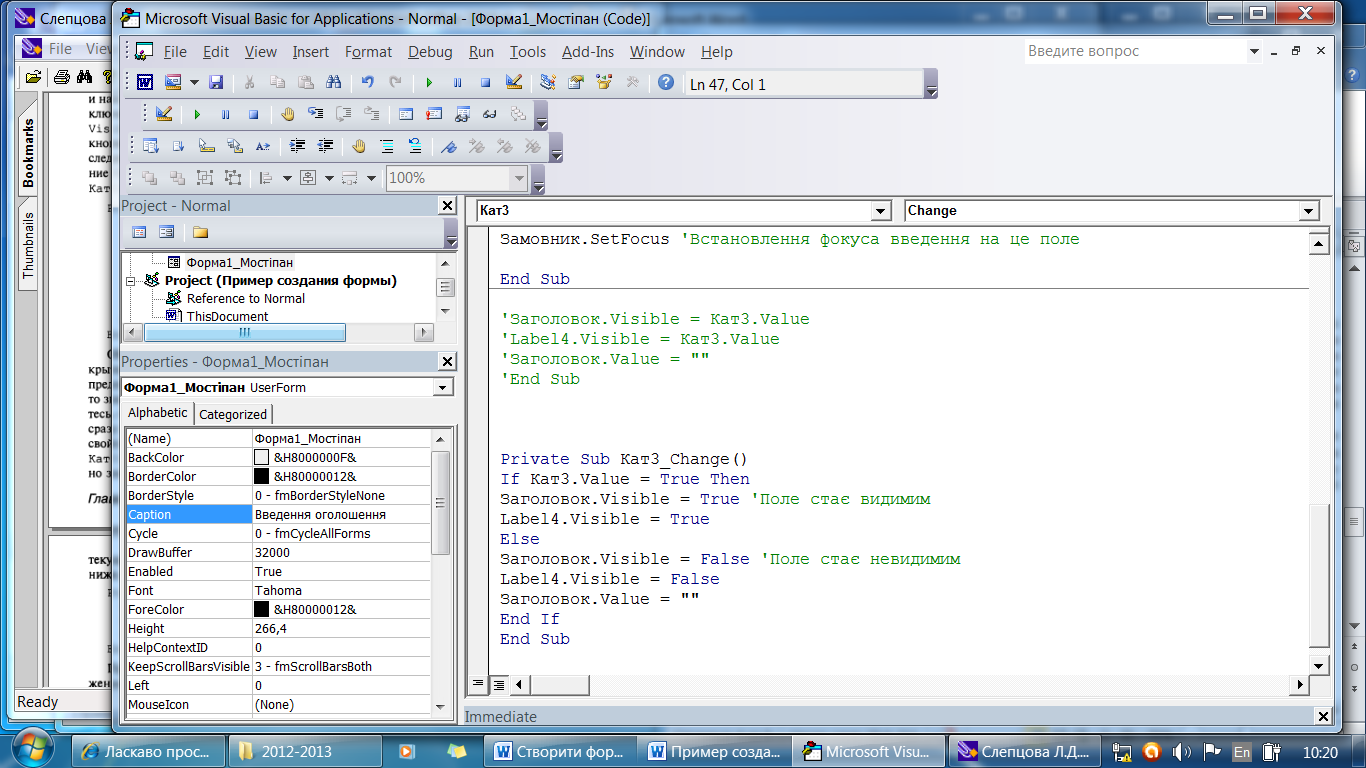The image size is (1366, 768).
Task: Undo the last action in Standard toolbar
Action: click(367, 82)
